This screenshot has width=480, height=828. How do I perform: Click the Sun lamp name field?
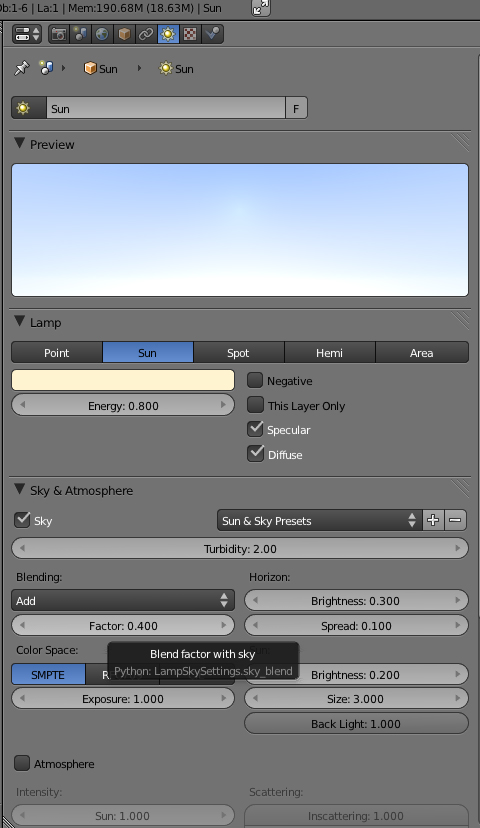[166, 108]
